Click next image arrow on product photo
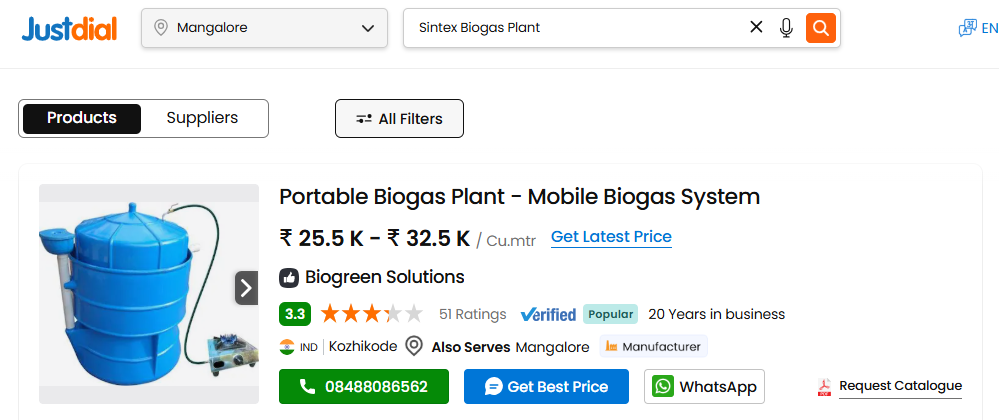The image size is (999, 420). pyautogui.click(x=247, y=288)
